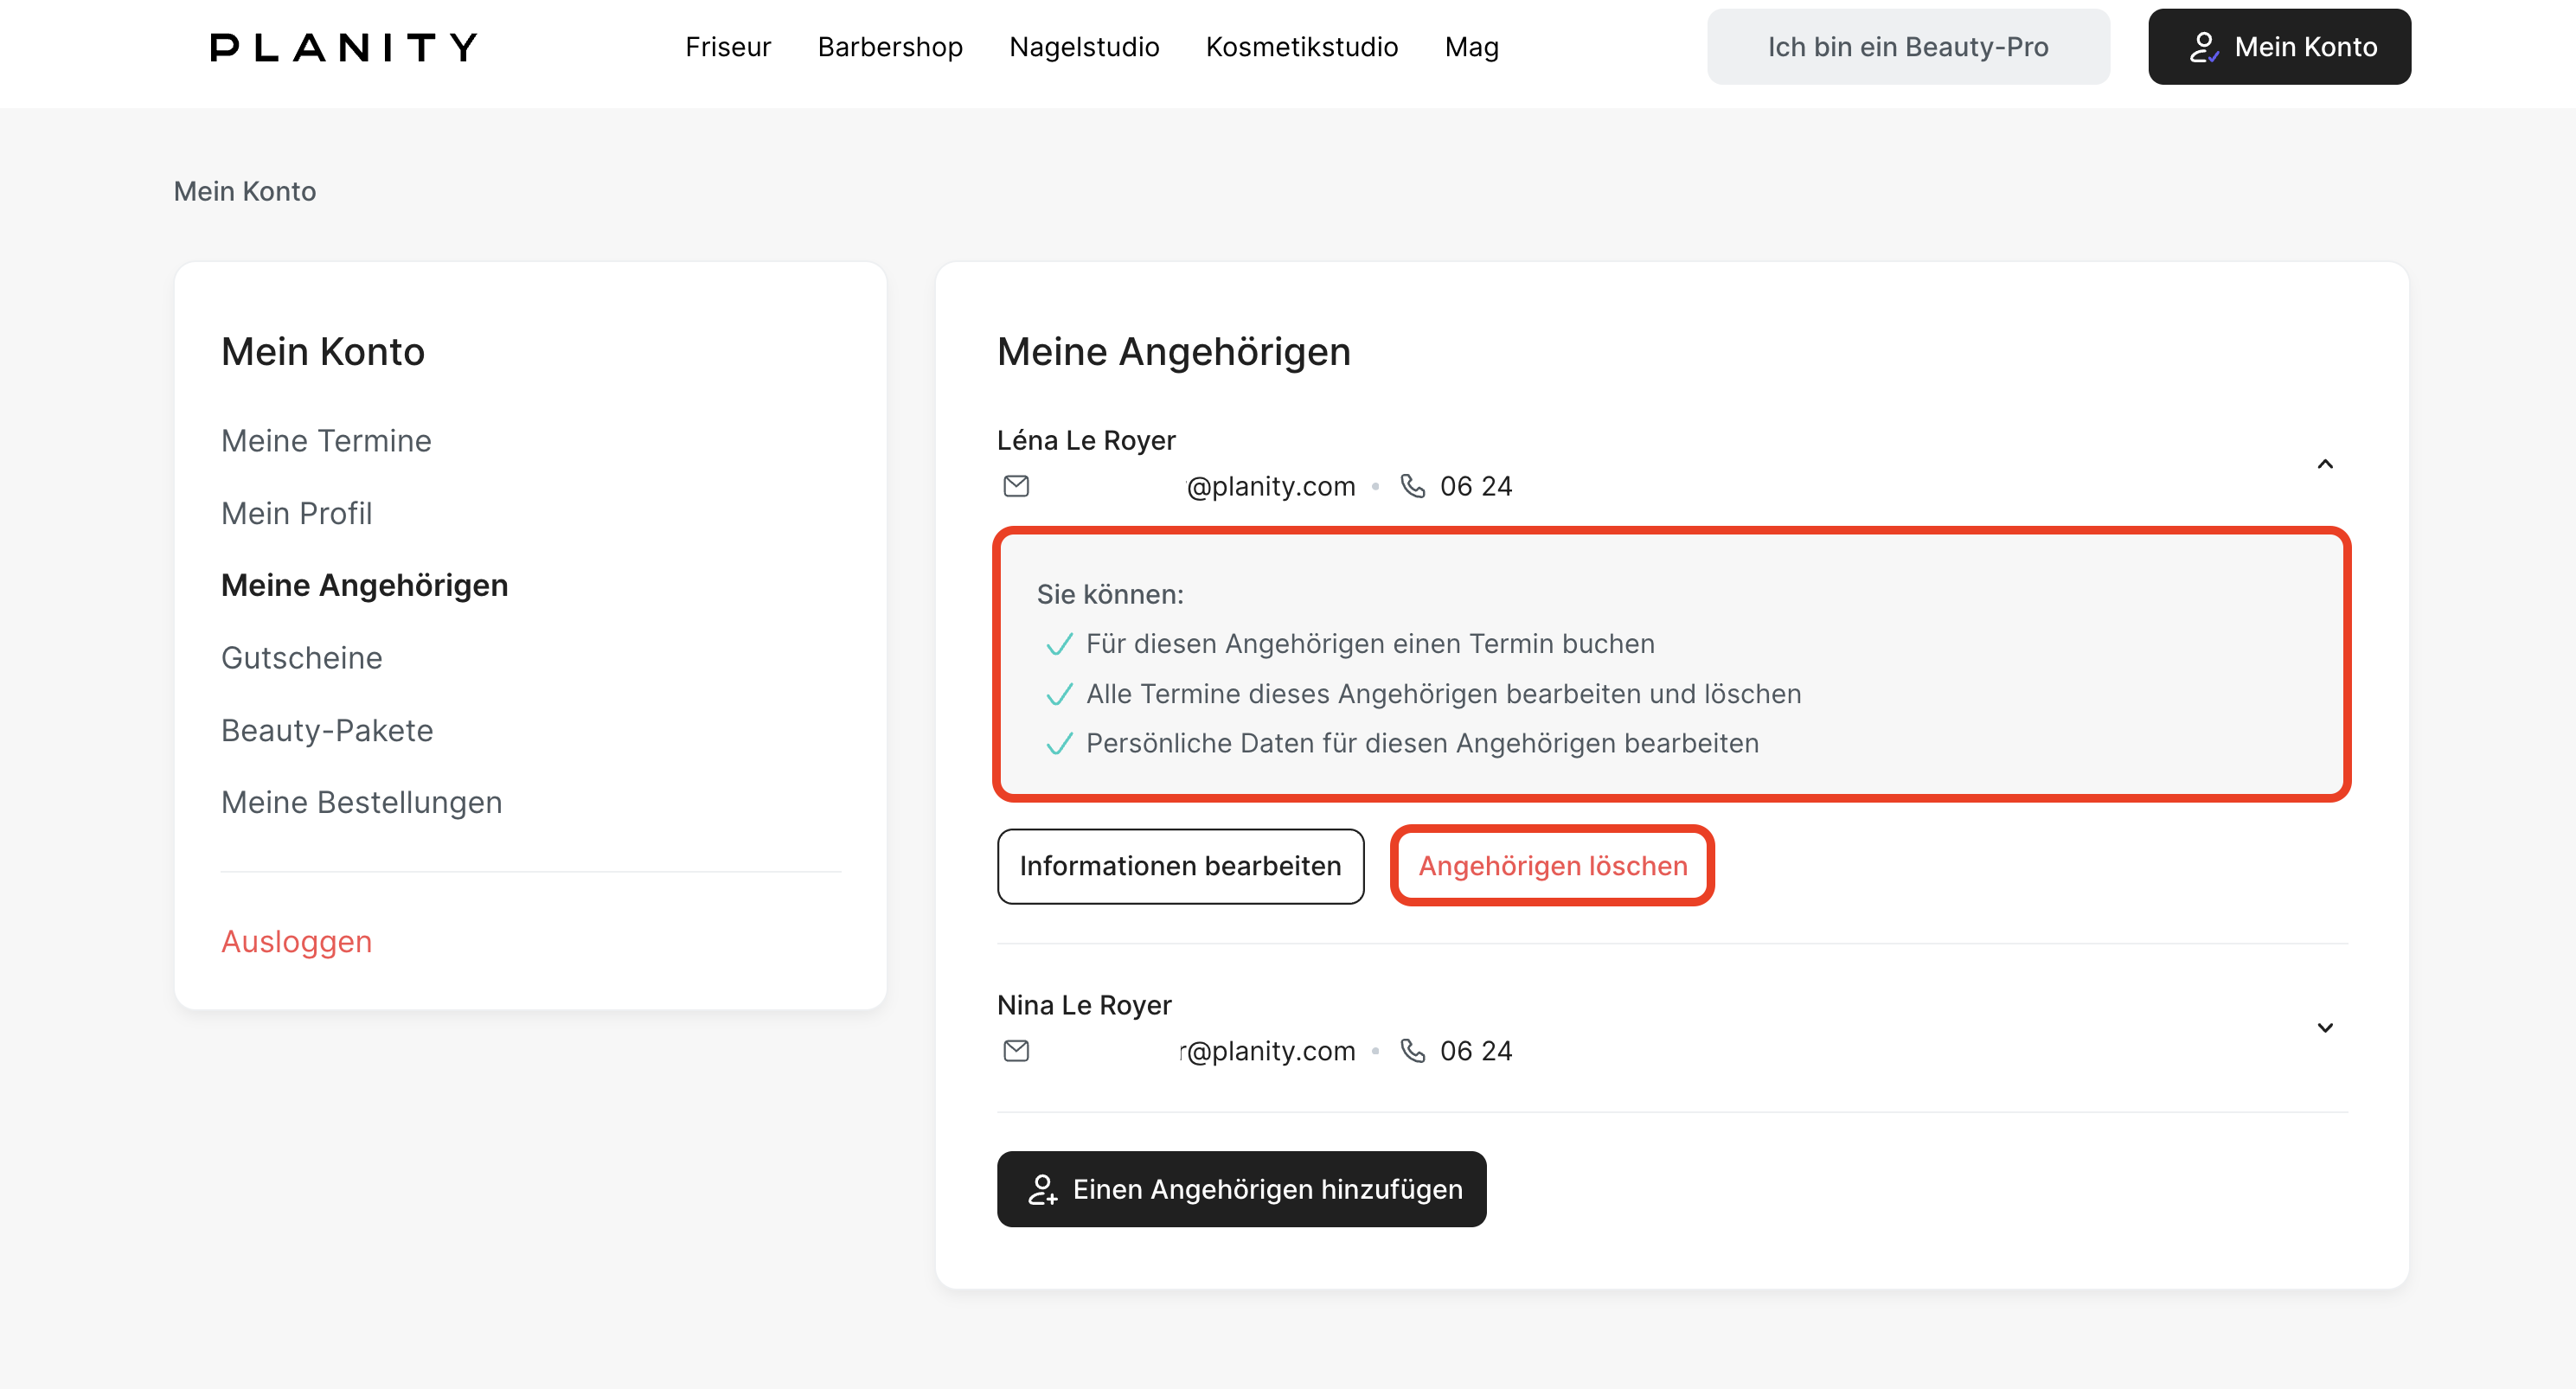Viewport: 2576px width, 1389px height.
Task: Click Ausloggen to sign out
Action: 296,942
